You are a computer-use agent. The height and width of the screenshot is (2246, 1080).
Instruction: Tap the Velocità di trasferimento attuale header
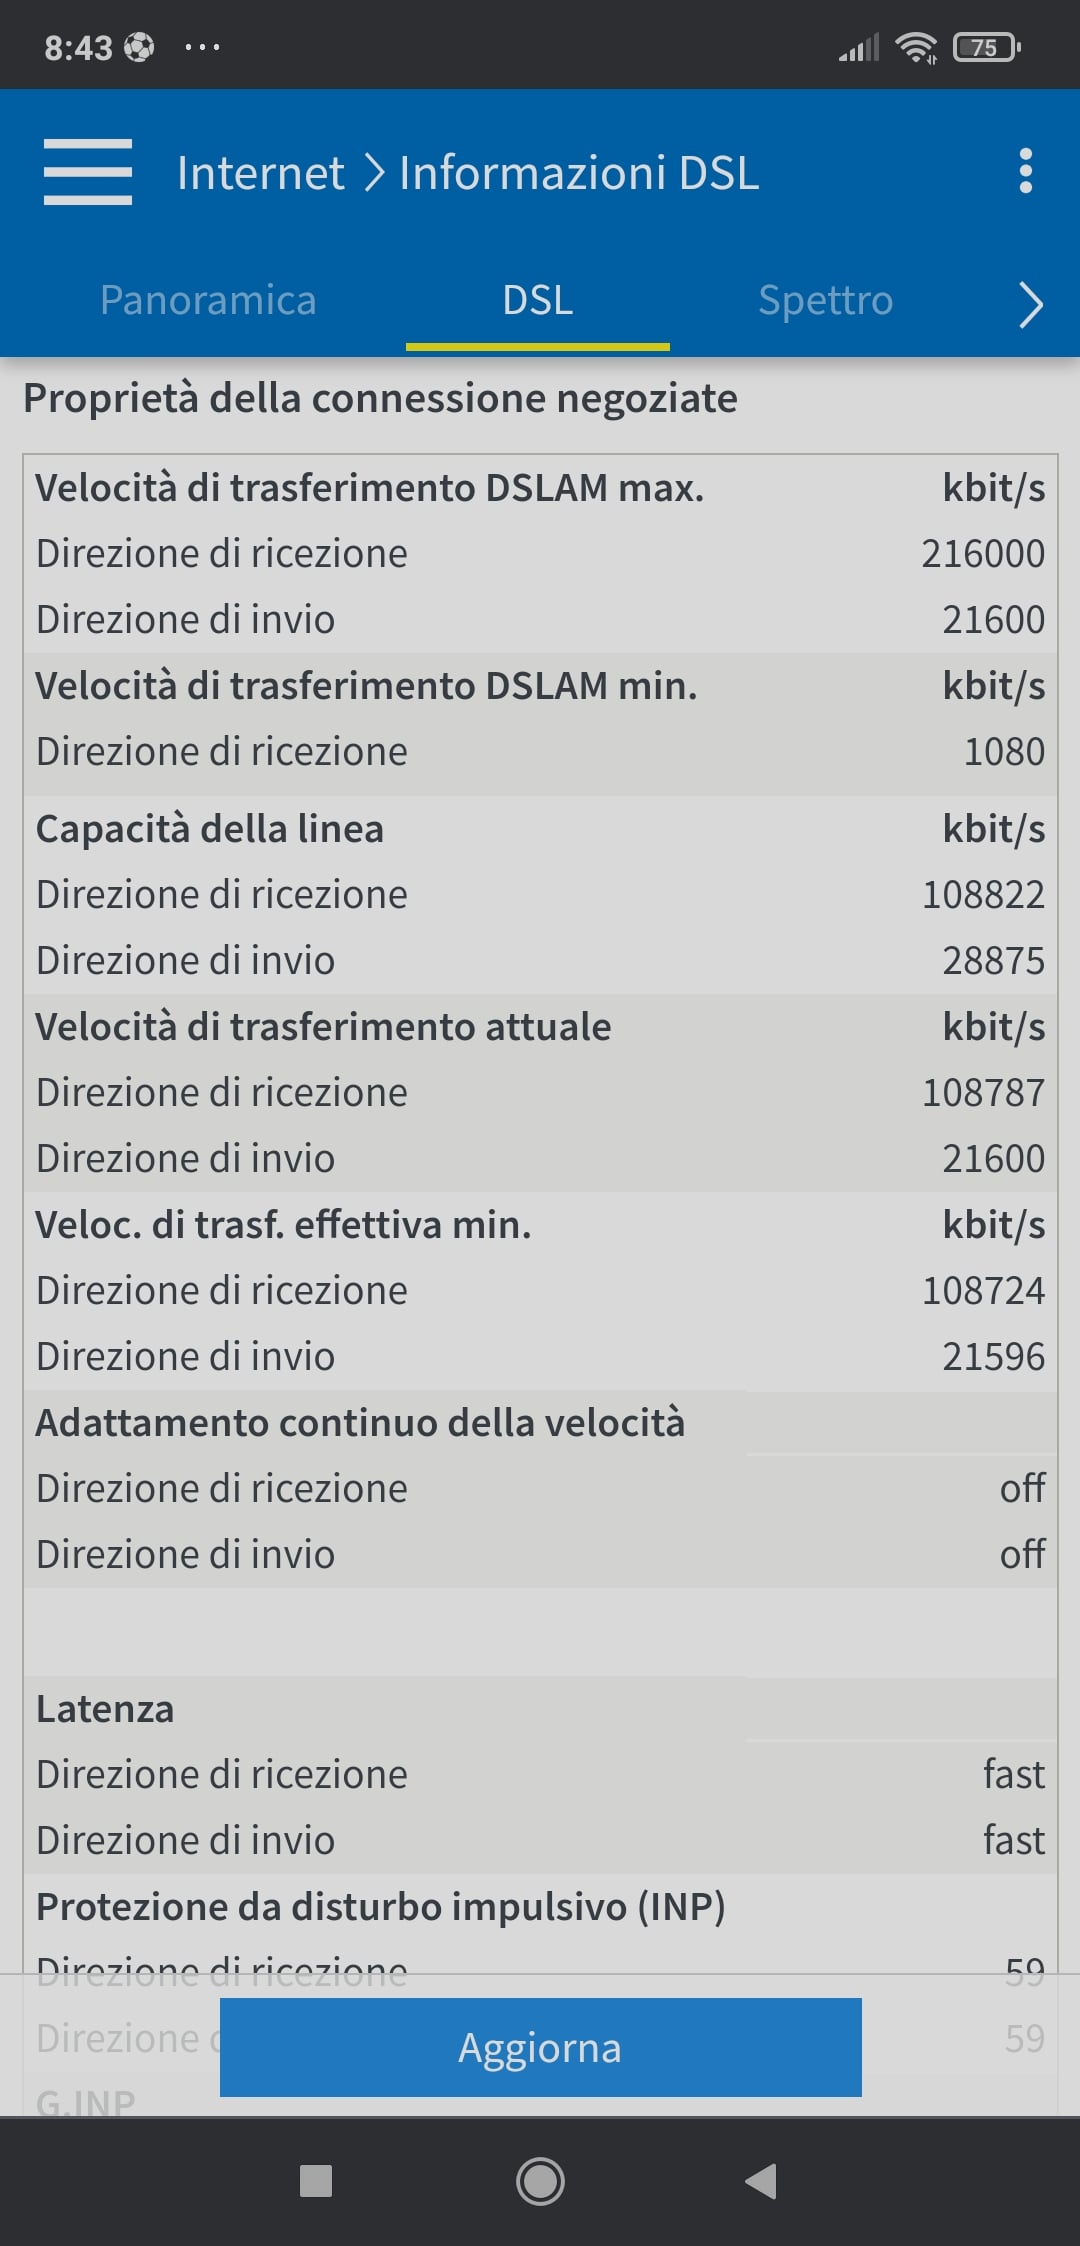(323, 1027)
